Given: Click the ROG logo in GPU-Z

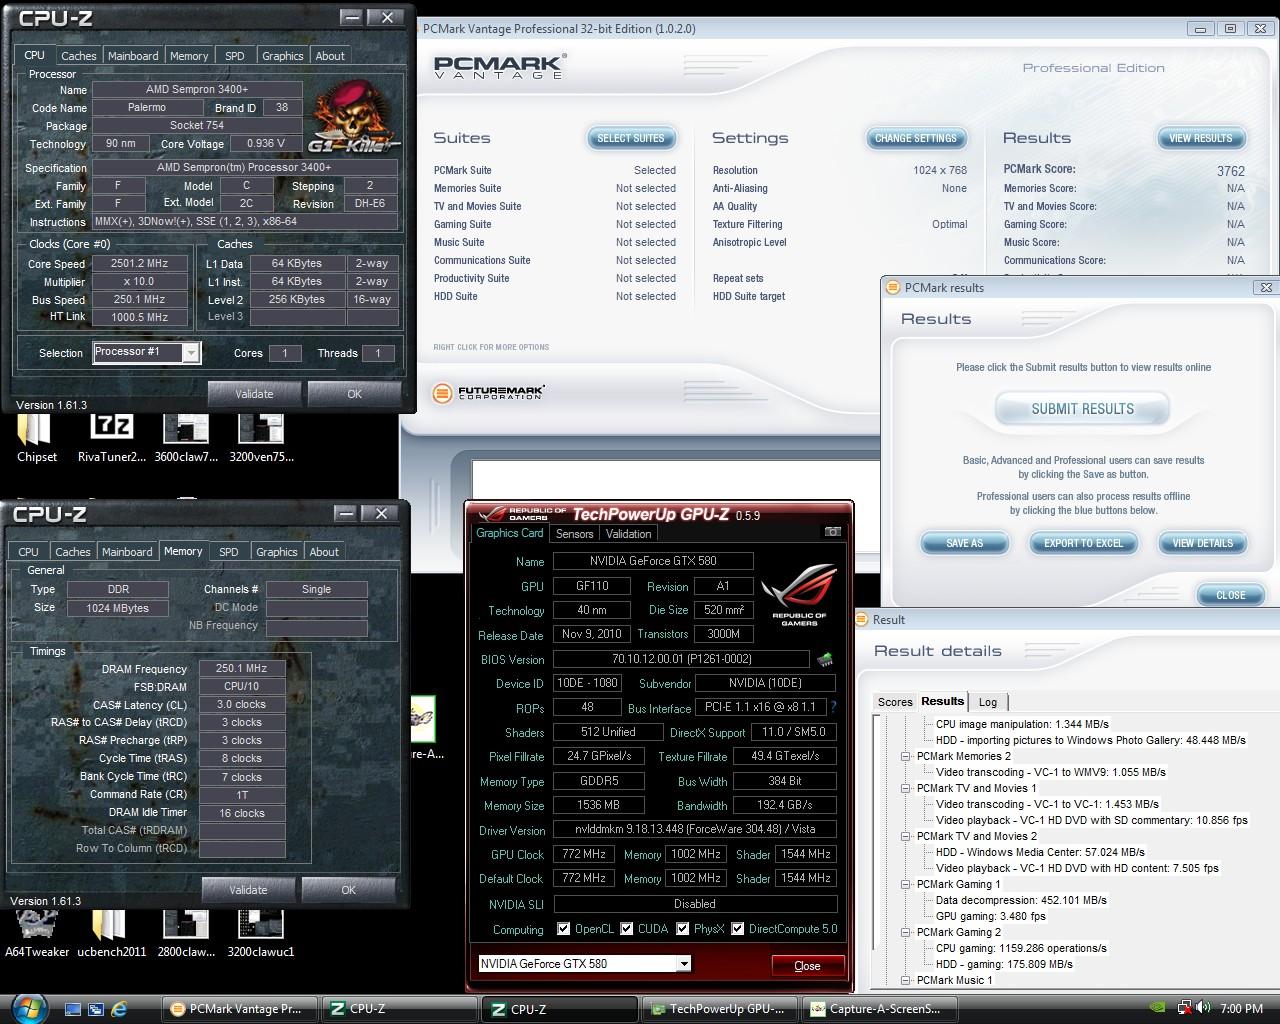Looking at the screenshot, I should point(798,595).
